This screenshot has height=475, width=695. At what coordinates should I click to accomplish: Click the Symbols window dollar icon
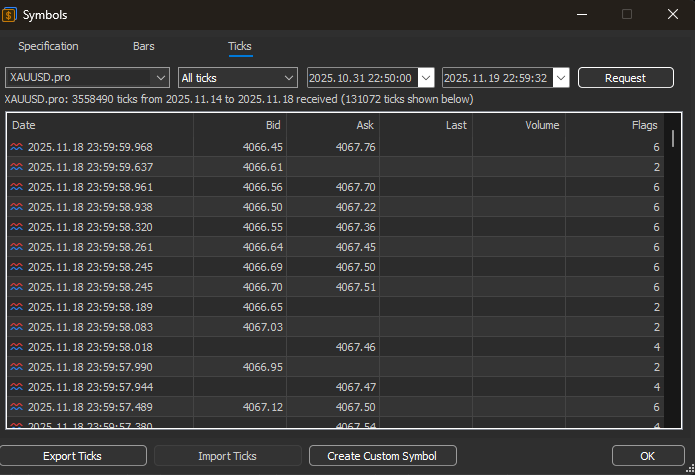(9, 15)
